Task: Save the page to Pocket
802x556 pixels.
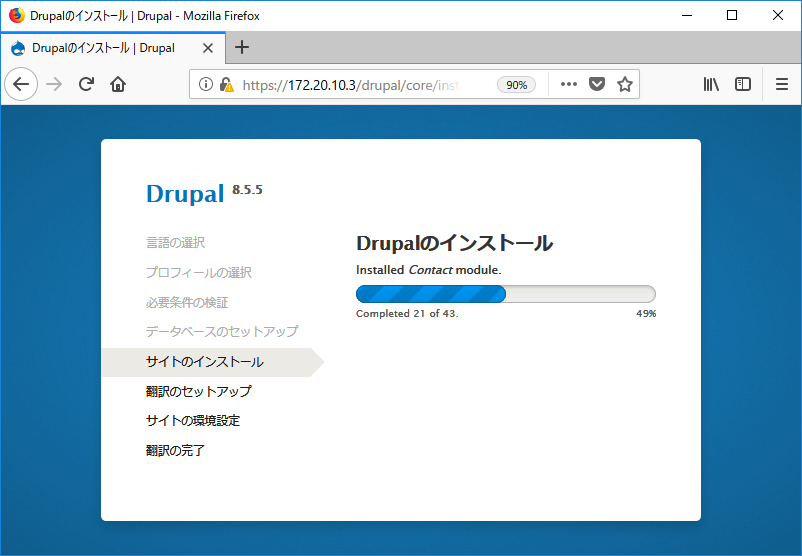Action: tap(596, 84)
